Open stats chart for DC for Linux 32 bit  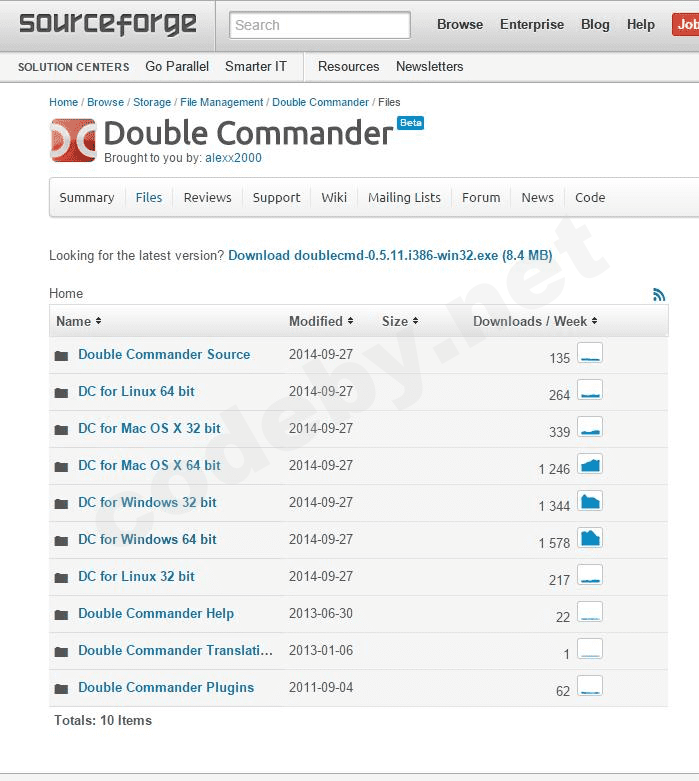(590, 575)
